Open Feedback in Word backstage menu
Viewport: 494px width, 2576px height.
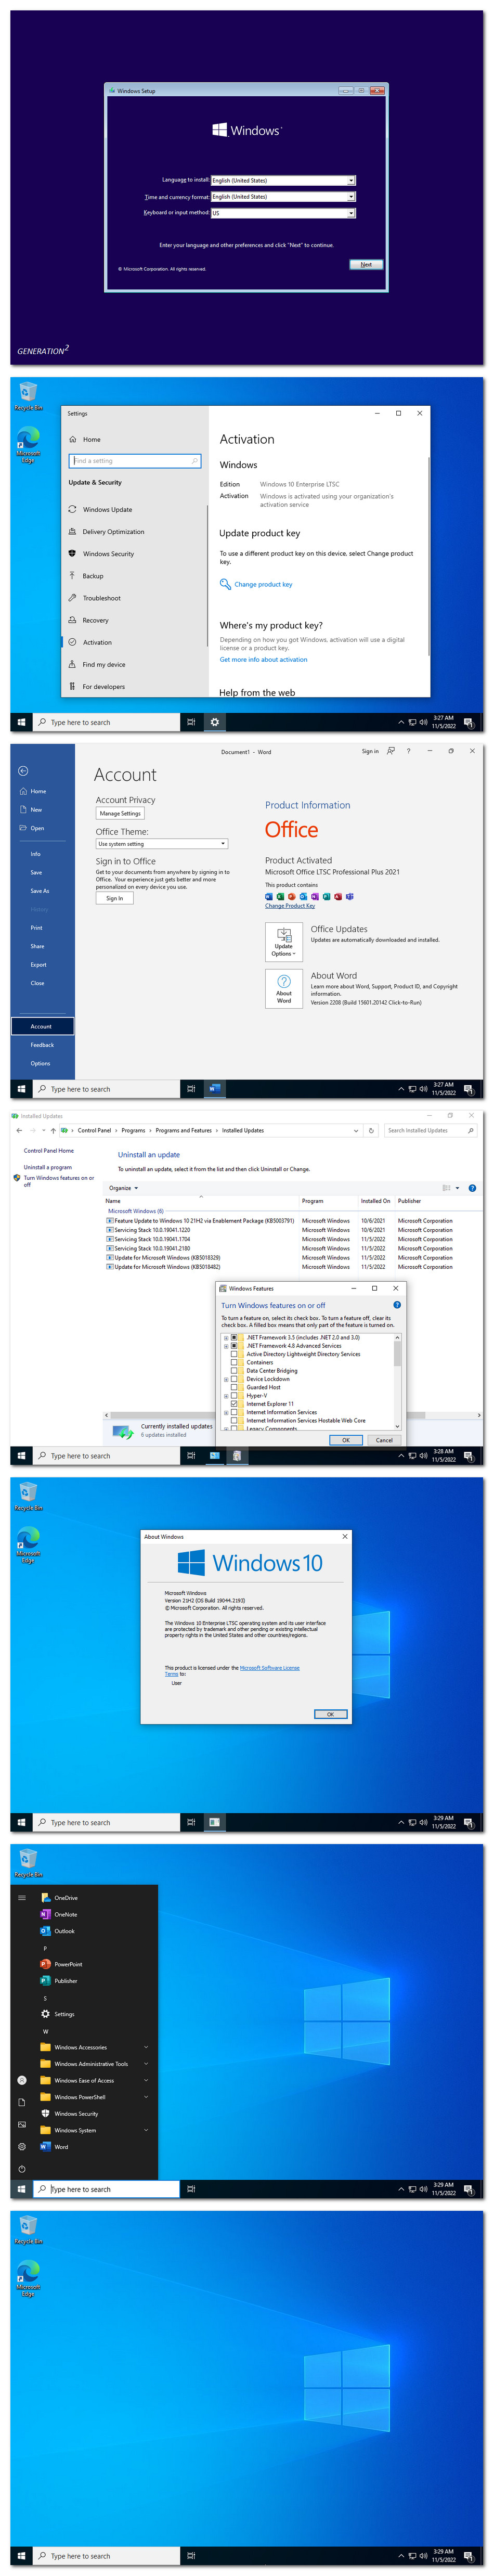(42, 1045)
